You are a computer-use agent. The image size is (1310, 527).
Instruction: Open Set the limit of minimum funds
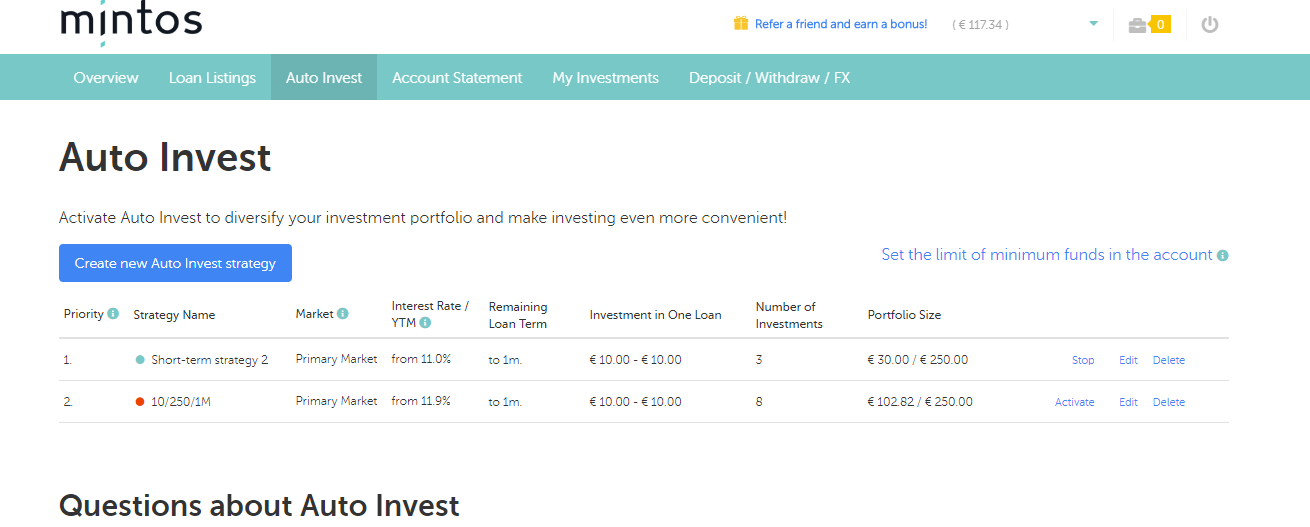(x=1046, y=255)
